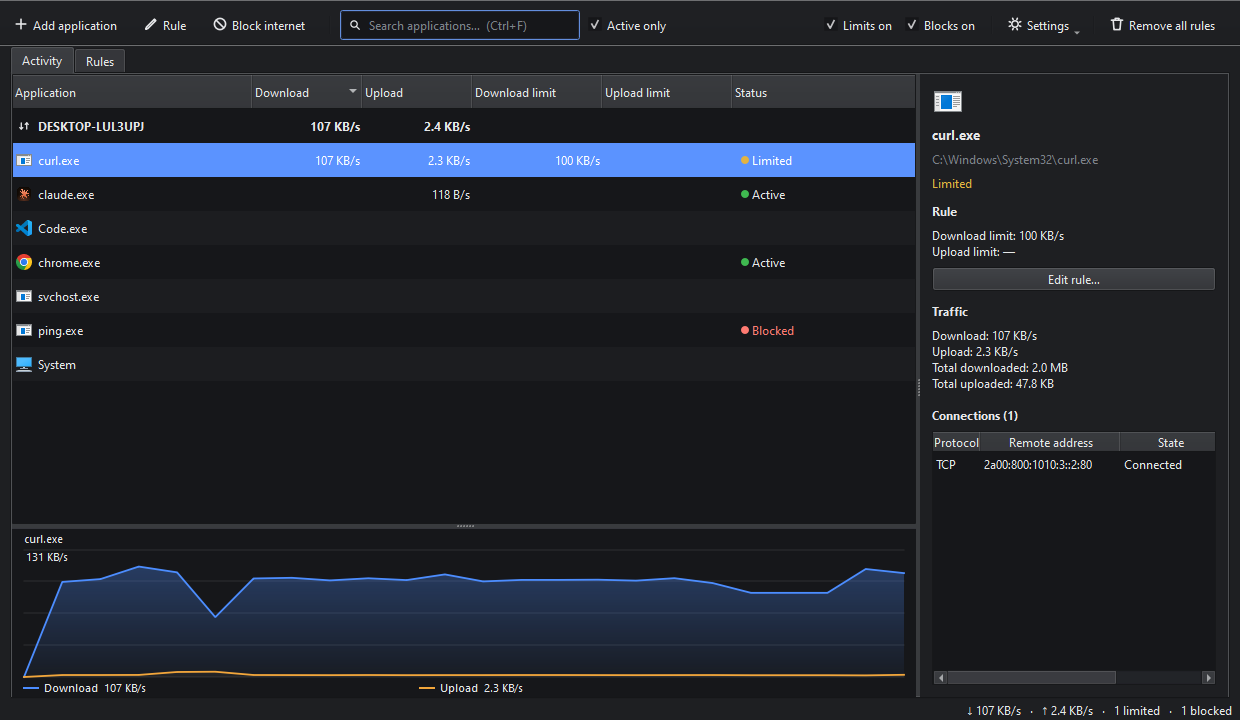
Task: Click the System monitor icon
Action: point(24,364)
